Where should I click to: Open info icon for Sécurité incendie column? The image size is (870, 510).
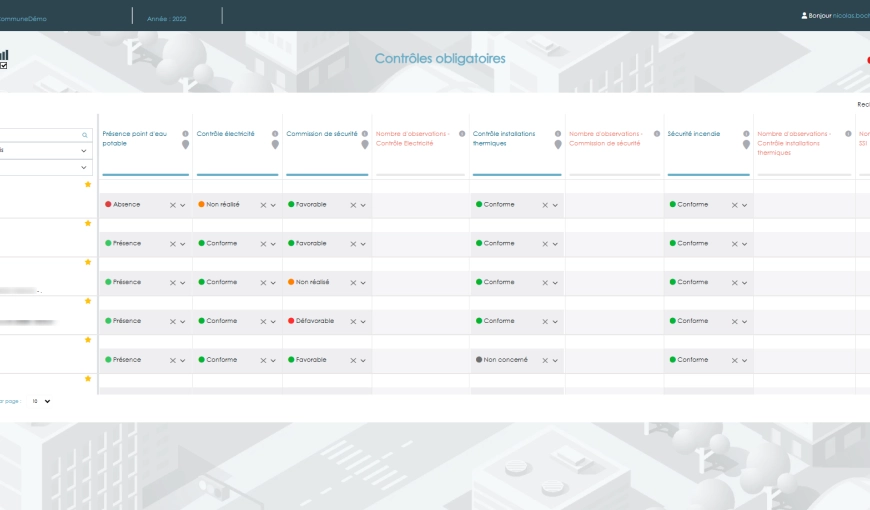(746, 134)
